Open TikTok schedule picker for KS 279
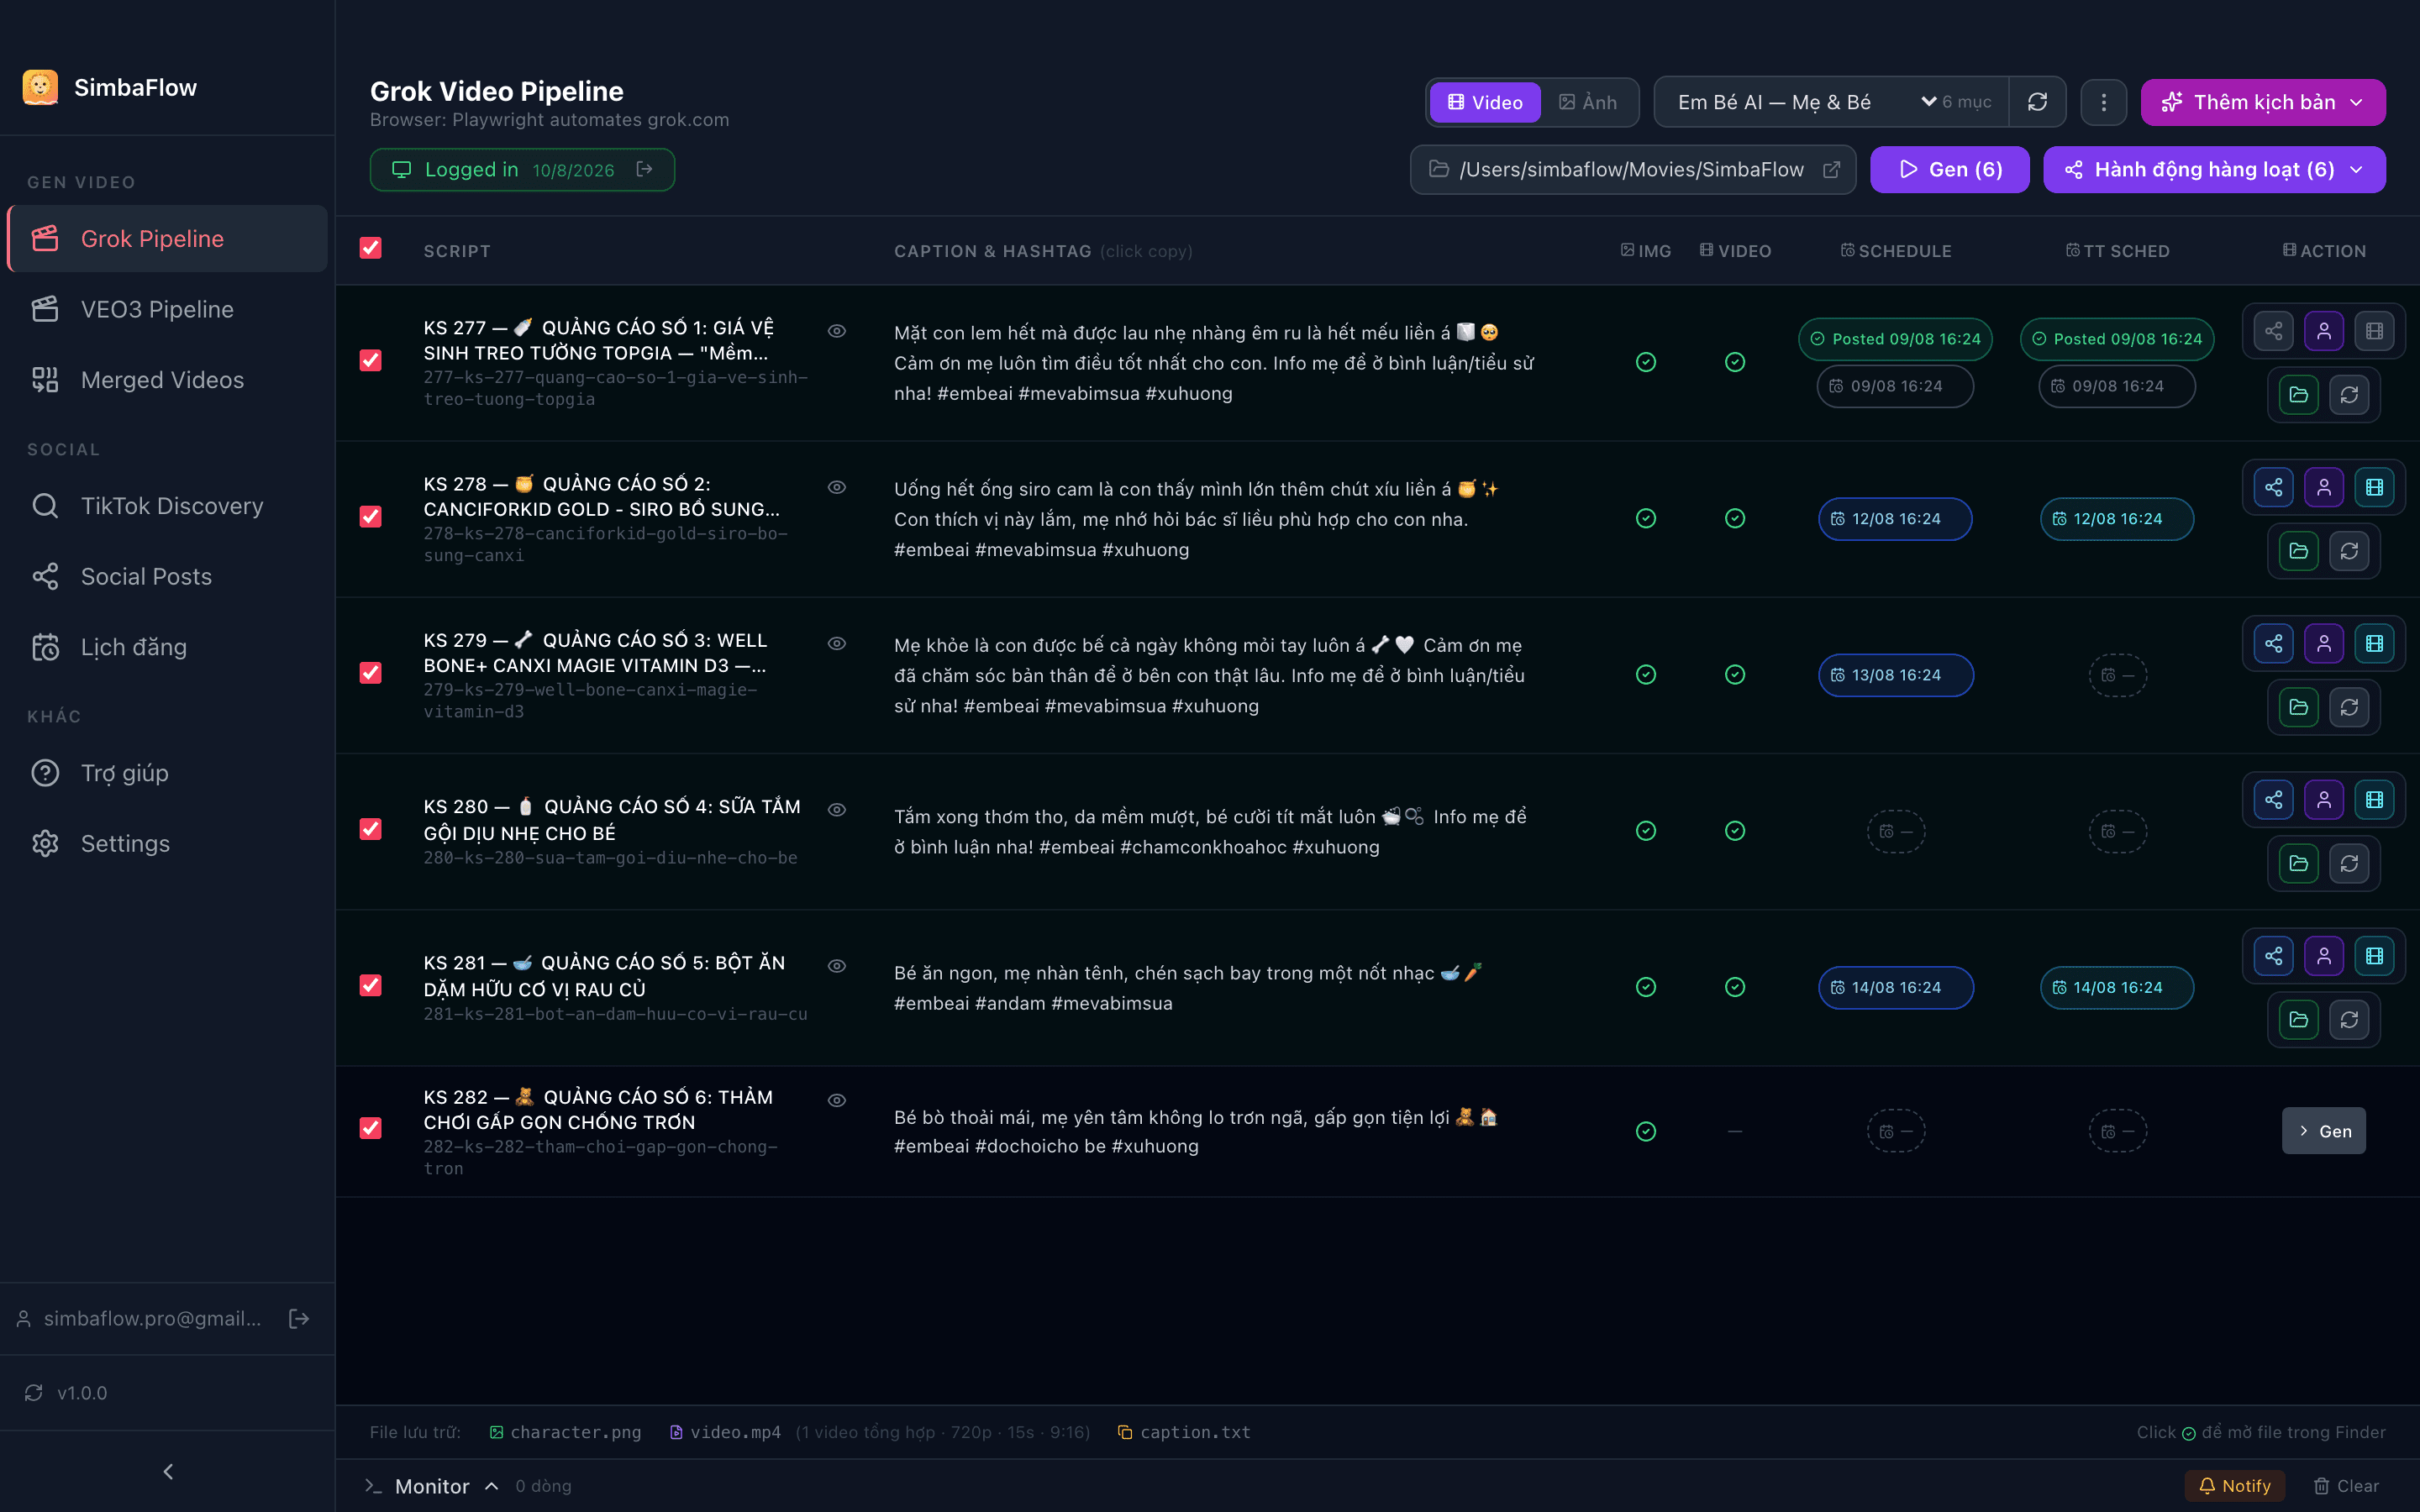This screenshot has height=1512, width=2420. [x=2117, y=675]
